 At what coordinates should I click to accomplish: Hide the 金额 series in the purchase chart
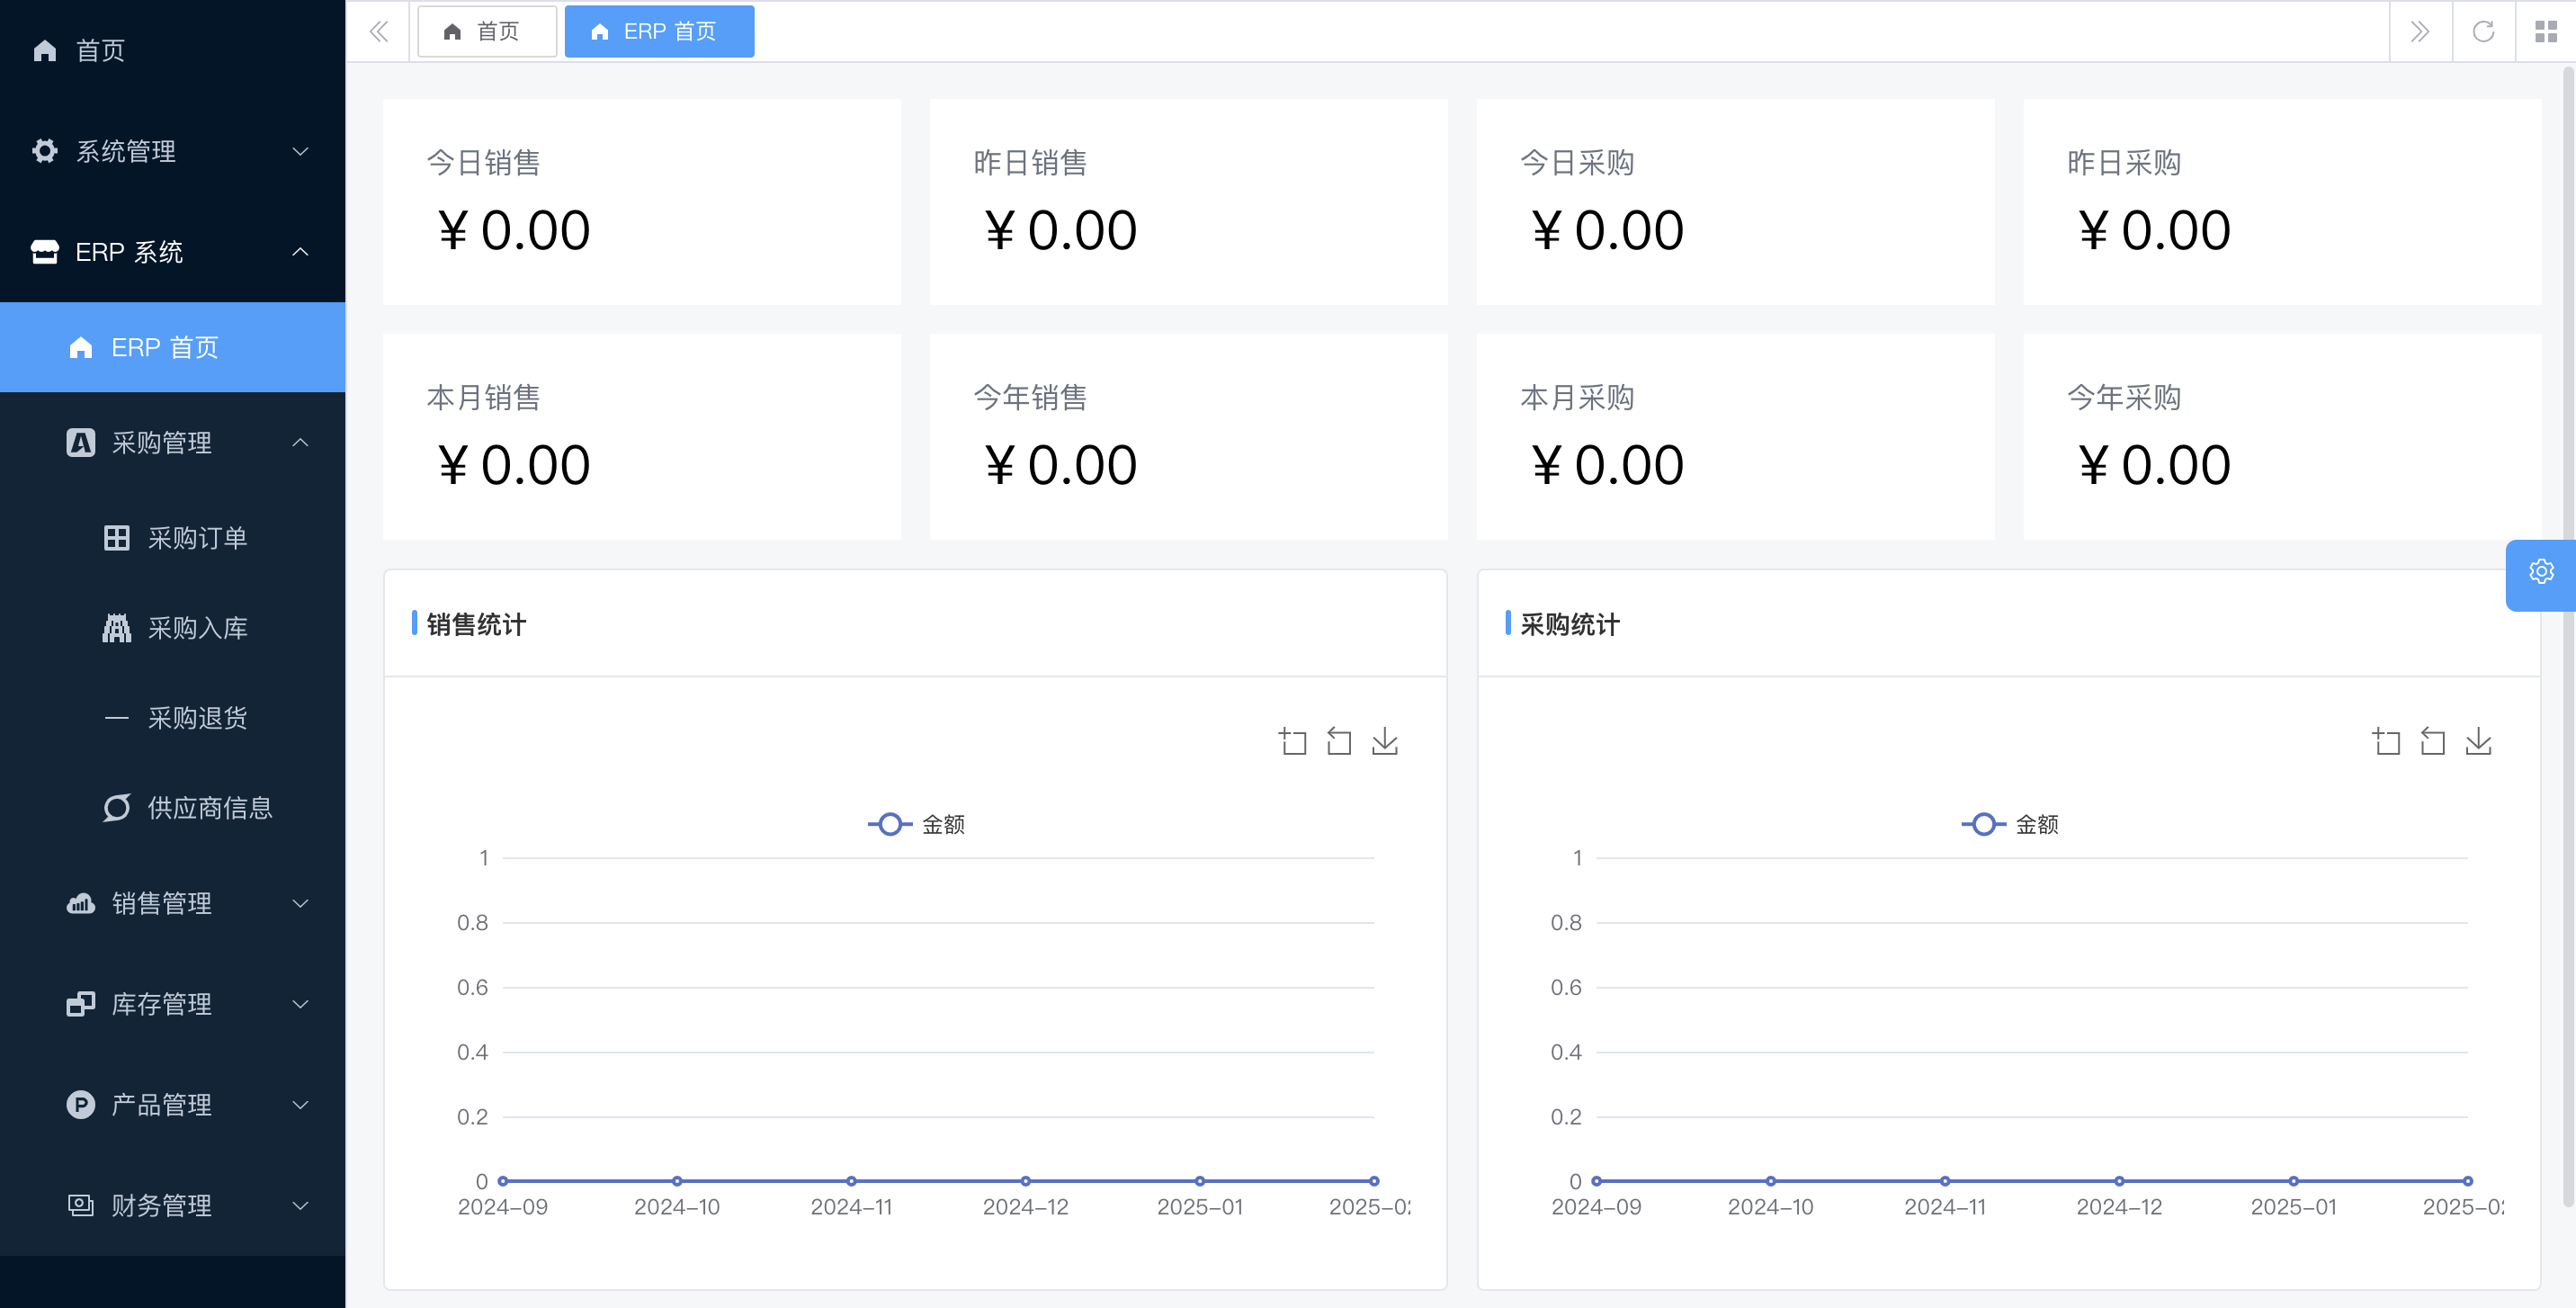[2011, 823]
